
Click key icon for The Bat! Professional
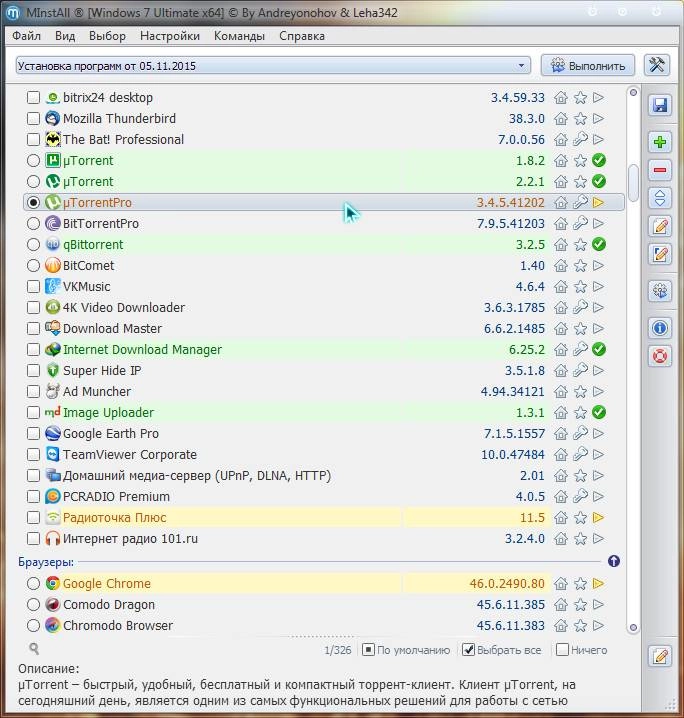(580, 139)
